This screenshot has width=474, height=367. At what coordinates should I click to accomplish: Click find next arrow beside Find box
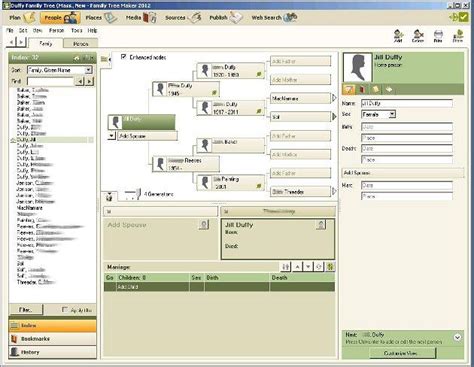click(x=89, y=81)
